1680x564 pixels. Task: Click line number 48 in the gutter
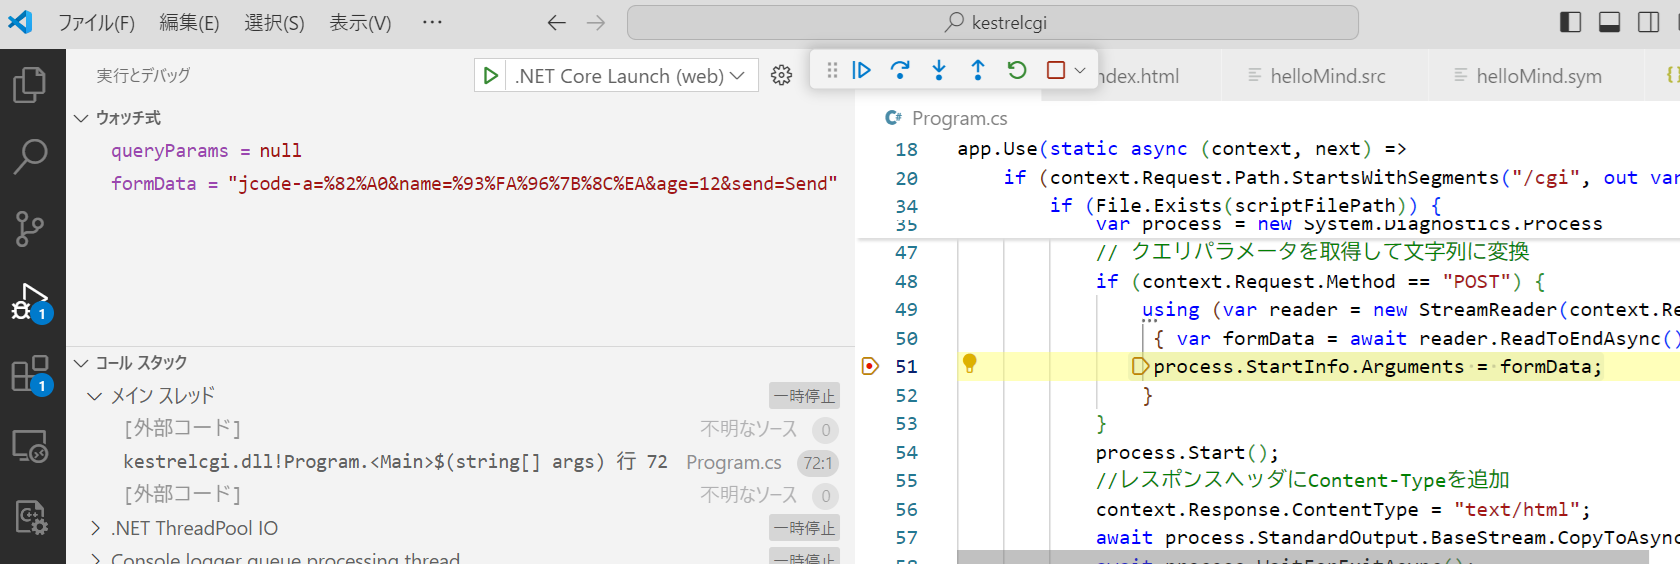[906, 281]
